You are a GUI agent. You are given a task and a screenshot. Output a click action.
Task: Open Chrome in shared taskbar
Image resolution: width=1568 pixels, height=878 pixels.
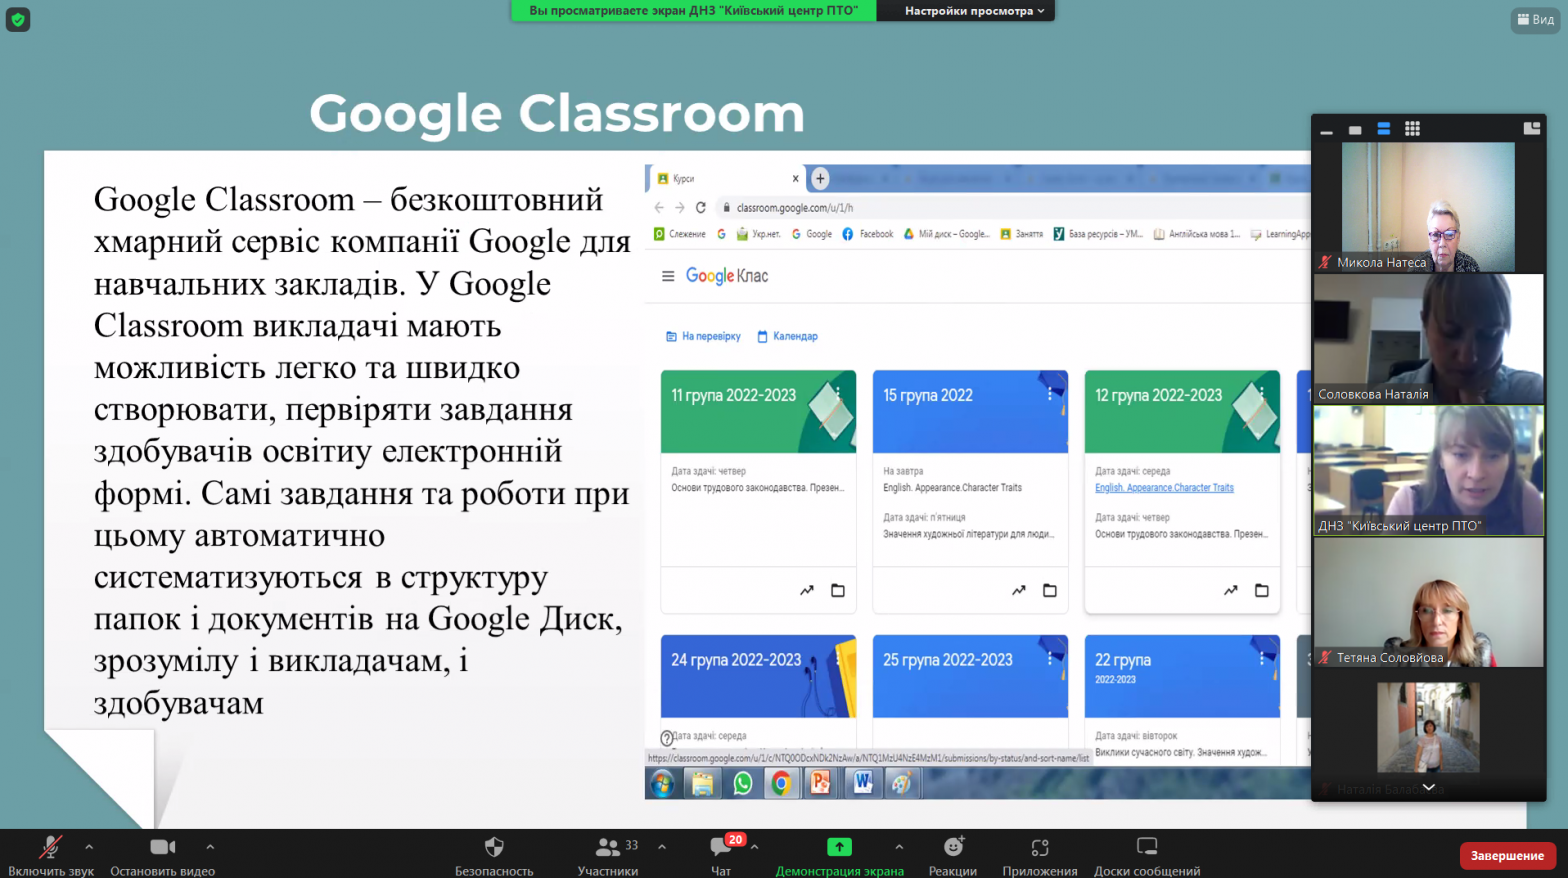781,784
